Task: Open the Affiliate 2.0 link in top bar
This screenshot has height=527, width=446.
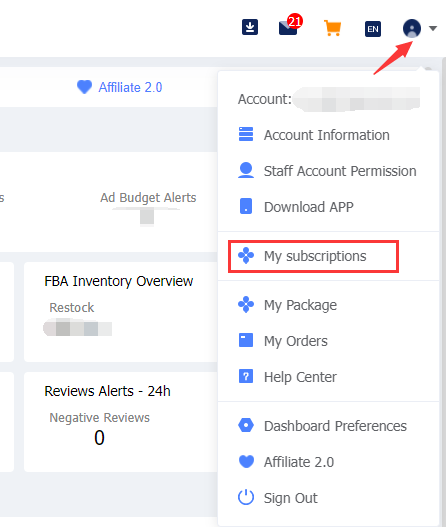Action: (120, 87)
